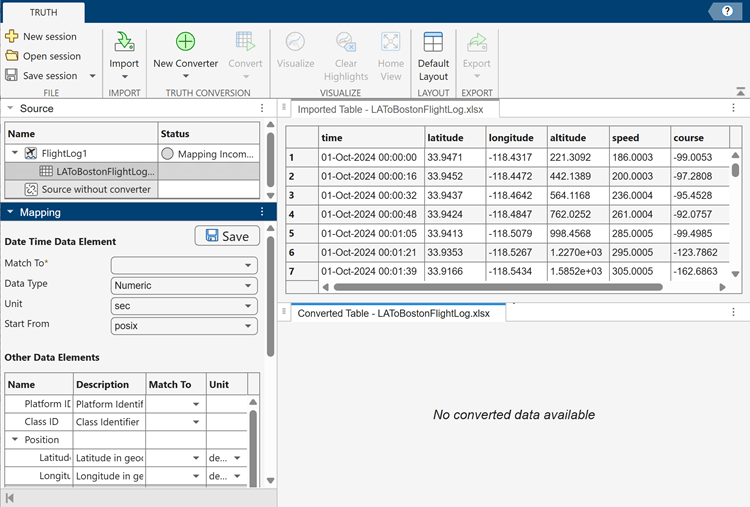750x507 pixels.
Task: Click the speed column header
Action: [640, 138]
